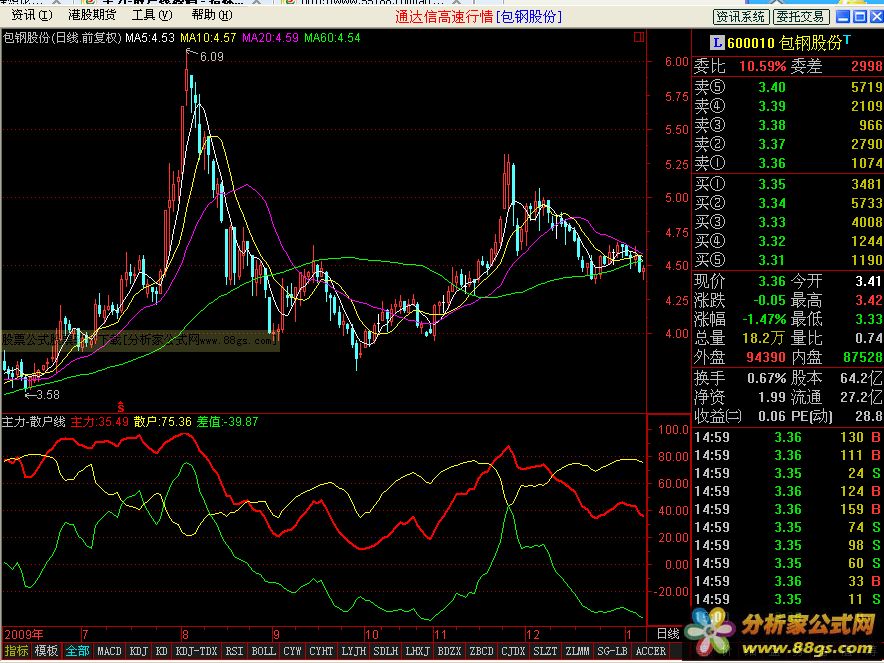Click the 2009年 date axis label

(23, 634)
